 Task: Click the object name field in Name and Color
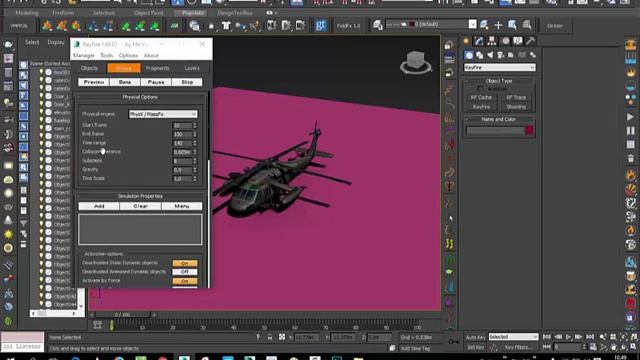495,131
